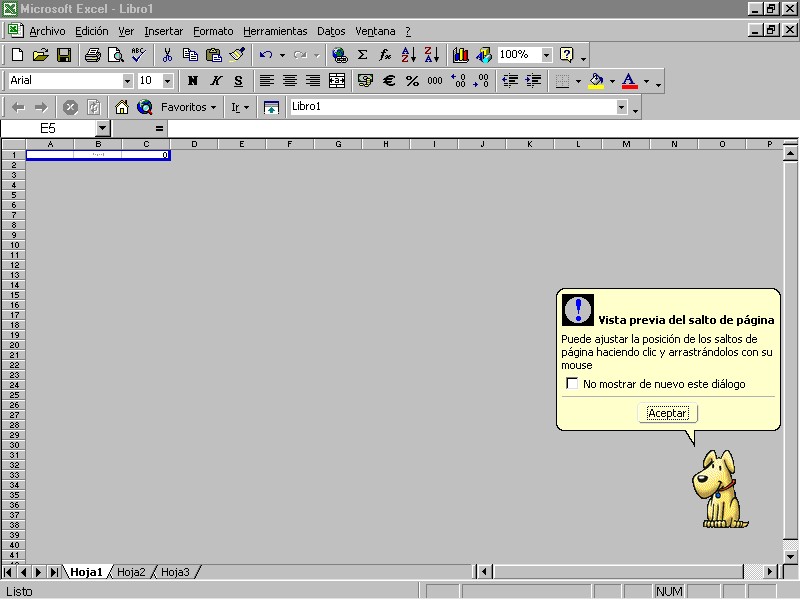Align text right
This screenshot has height=600, width=800.
pos(313,81)
